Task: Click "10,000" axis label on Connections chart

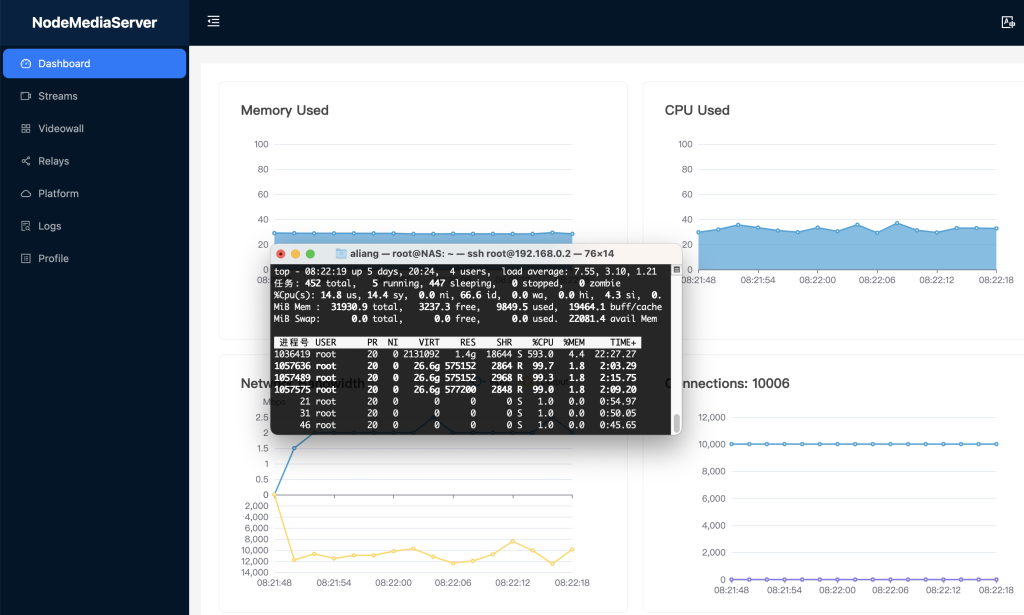Action: point(712,445)
